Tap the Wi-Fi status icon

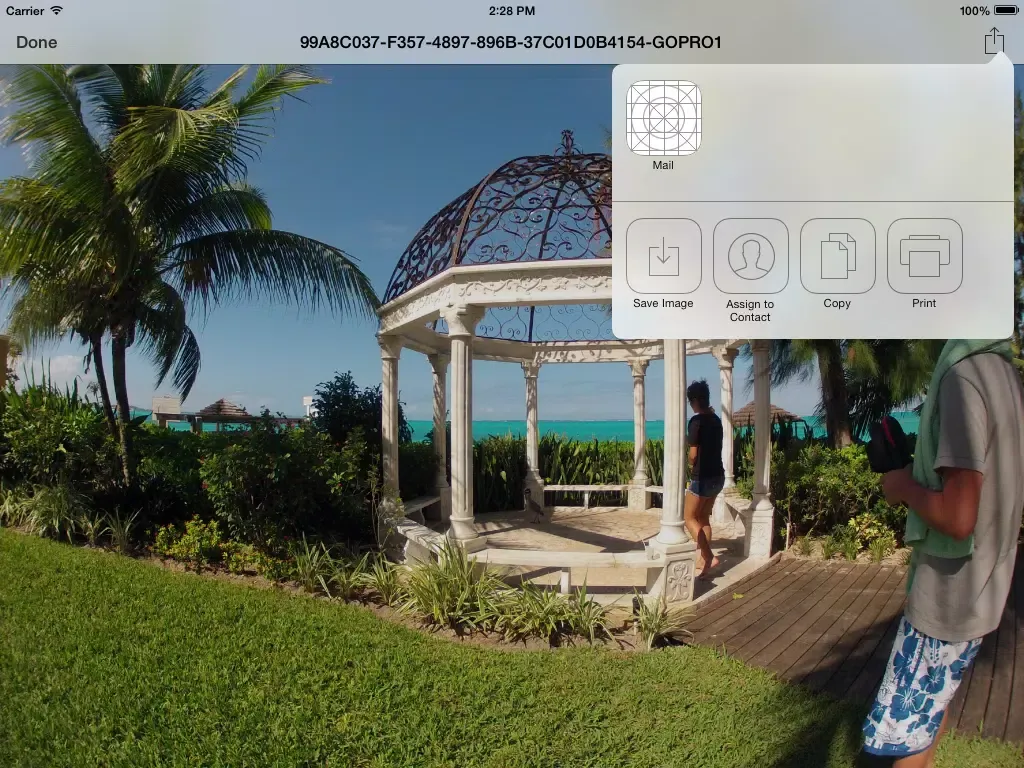56,10
